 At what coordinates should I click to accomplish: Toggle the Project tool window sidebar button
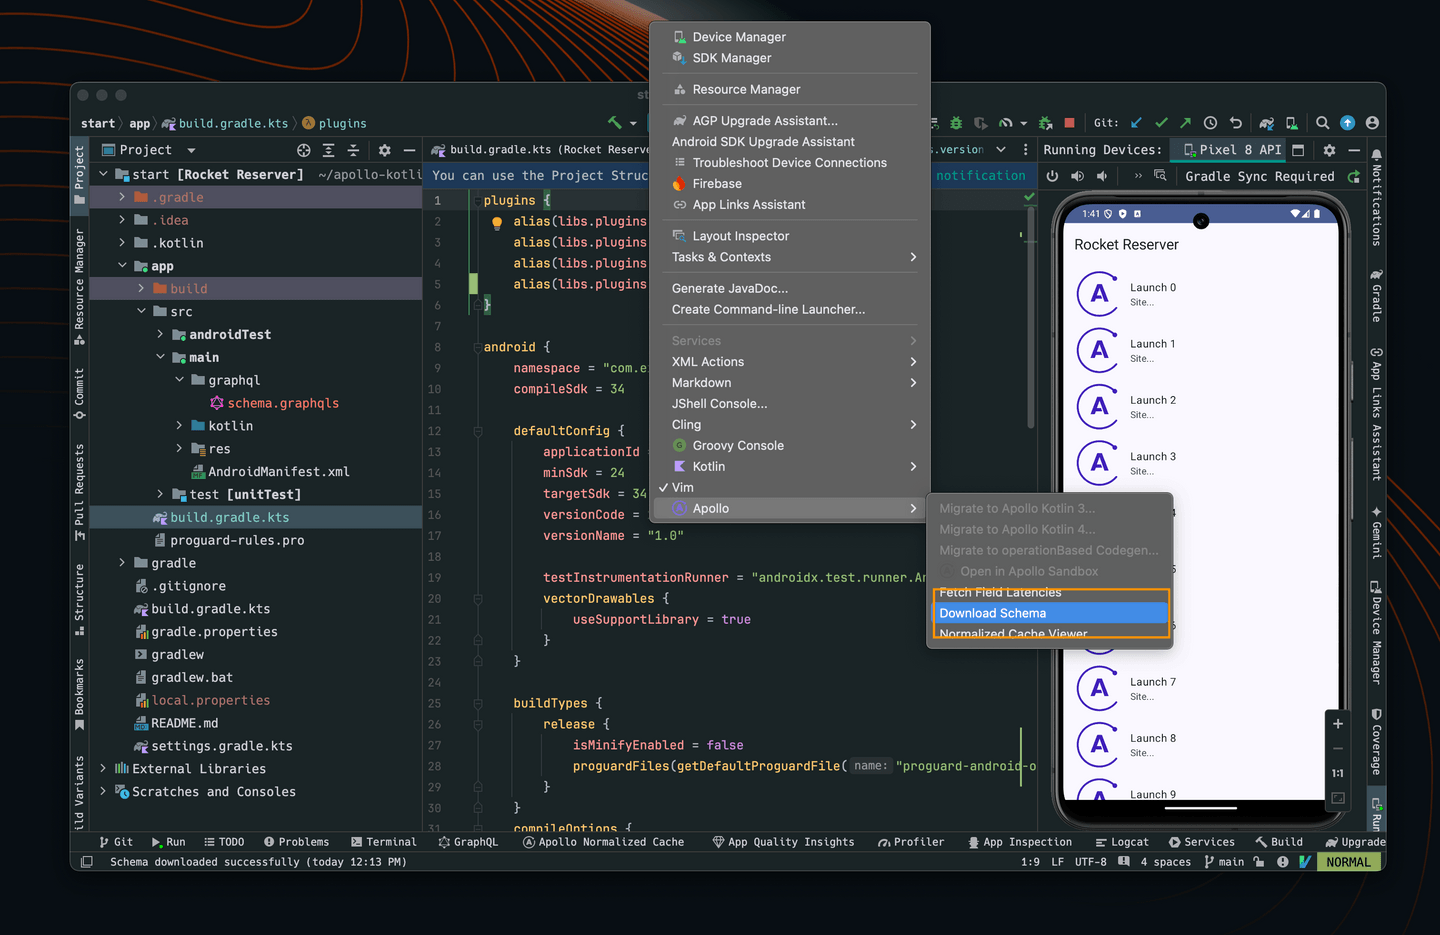(x=80, y=173)
